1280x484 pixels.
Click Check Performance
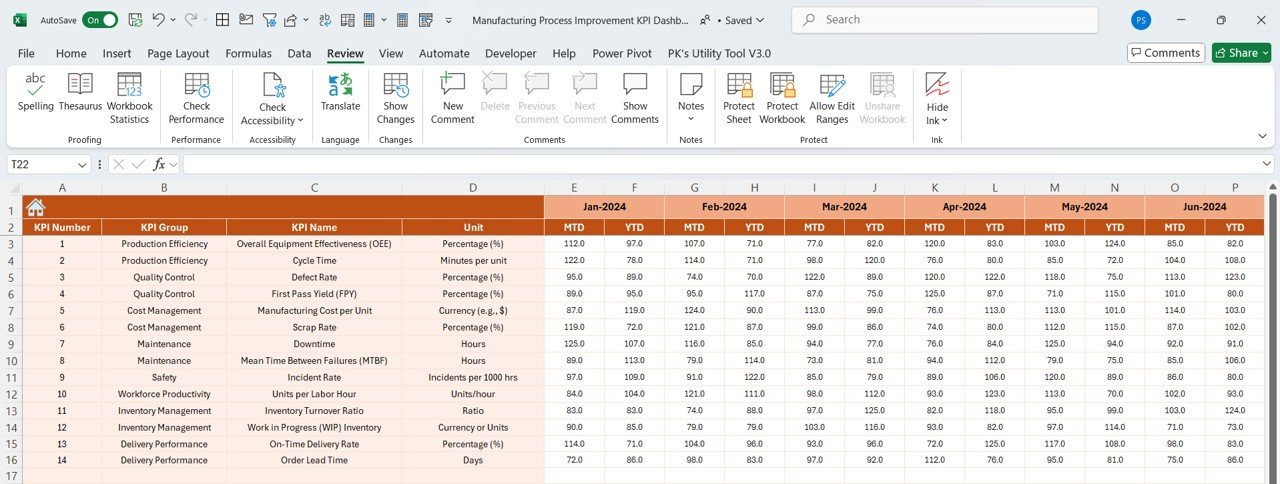[x=196, y=98]
